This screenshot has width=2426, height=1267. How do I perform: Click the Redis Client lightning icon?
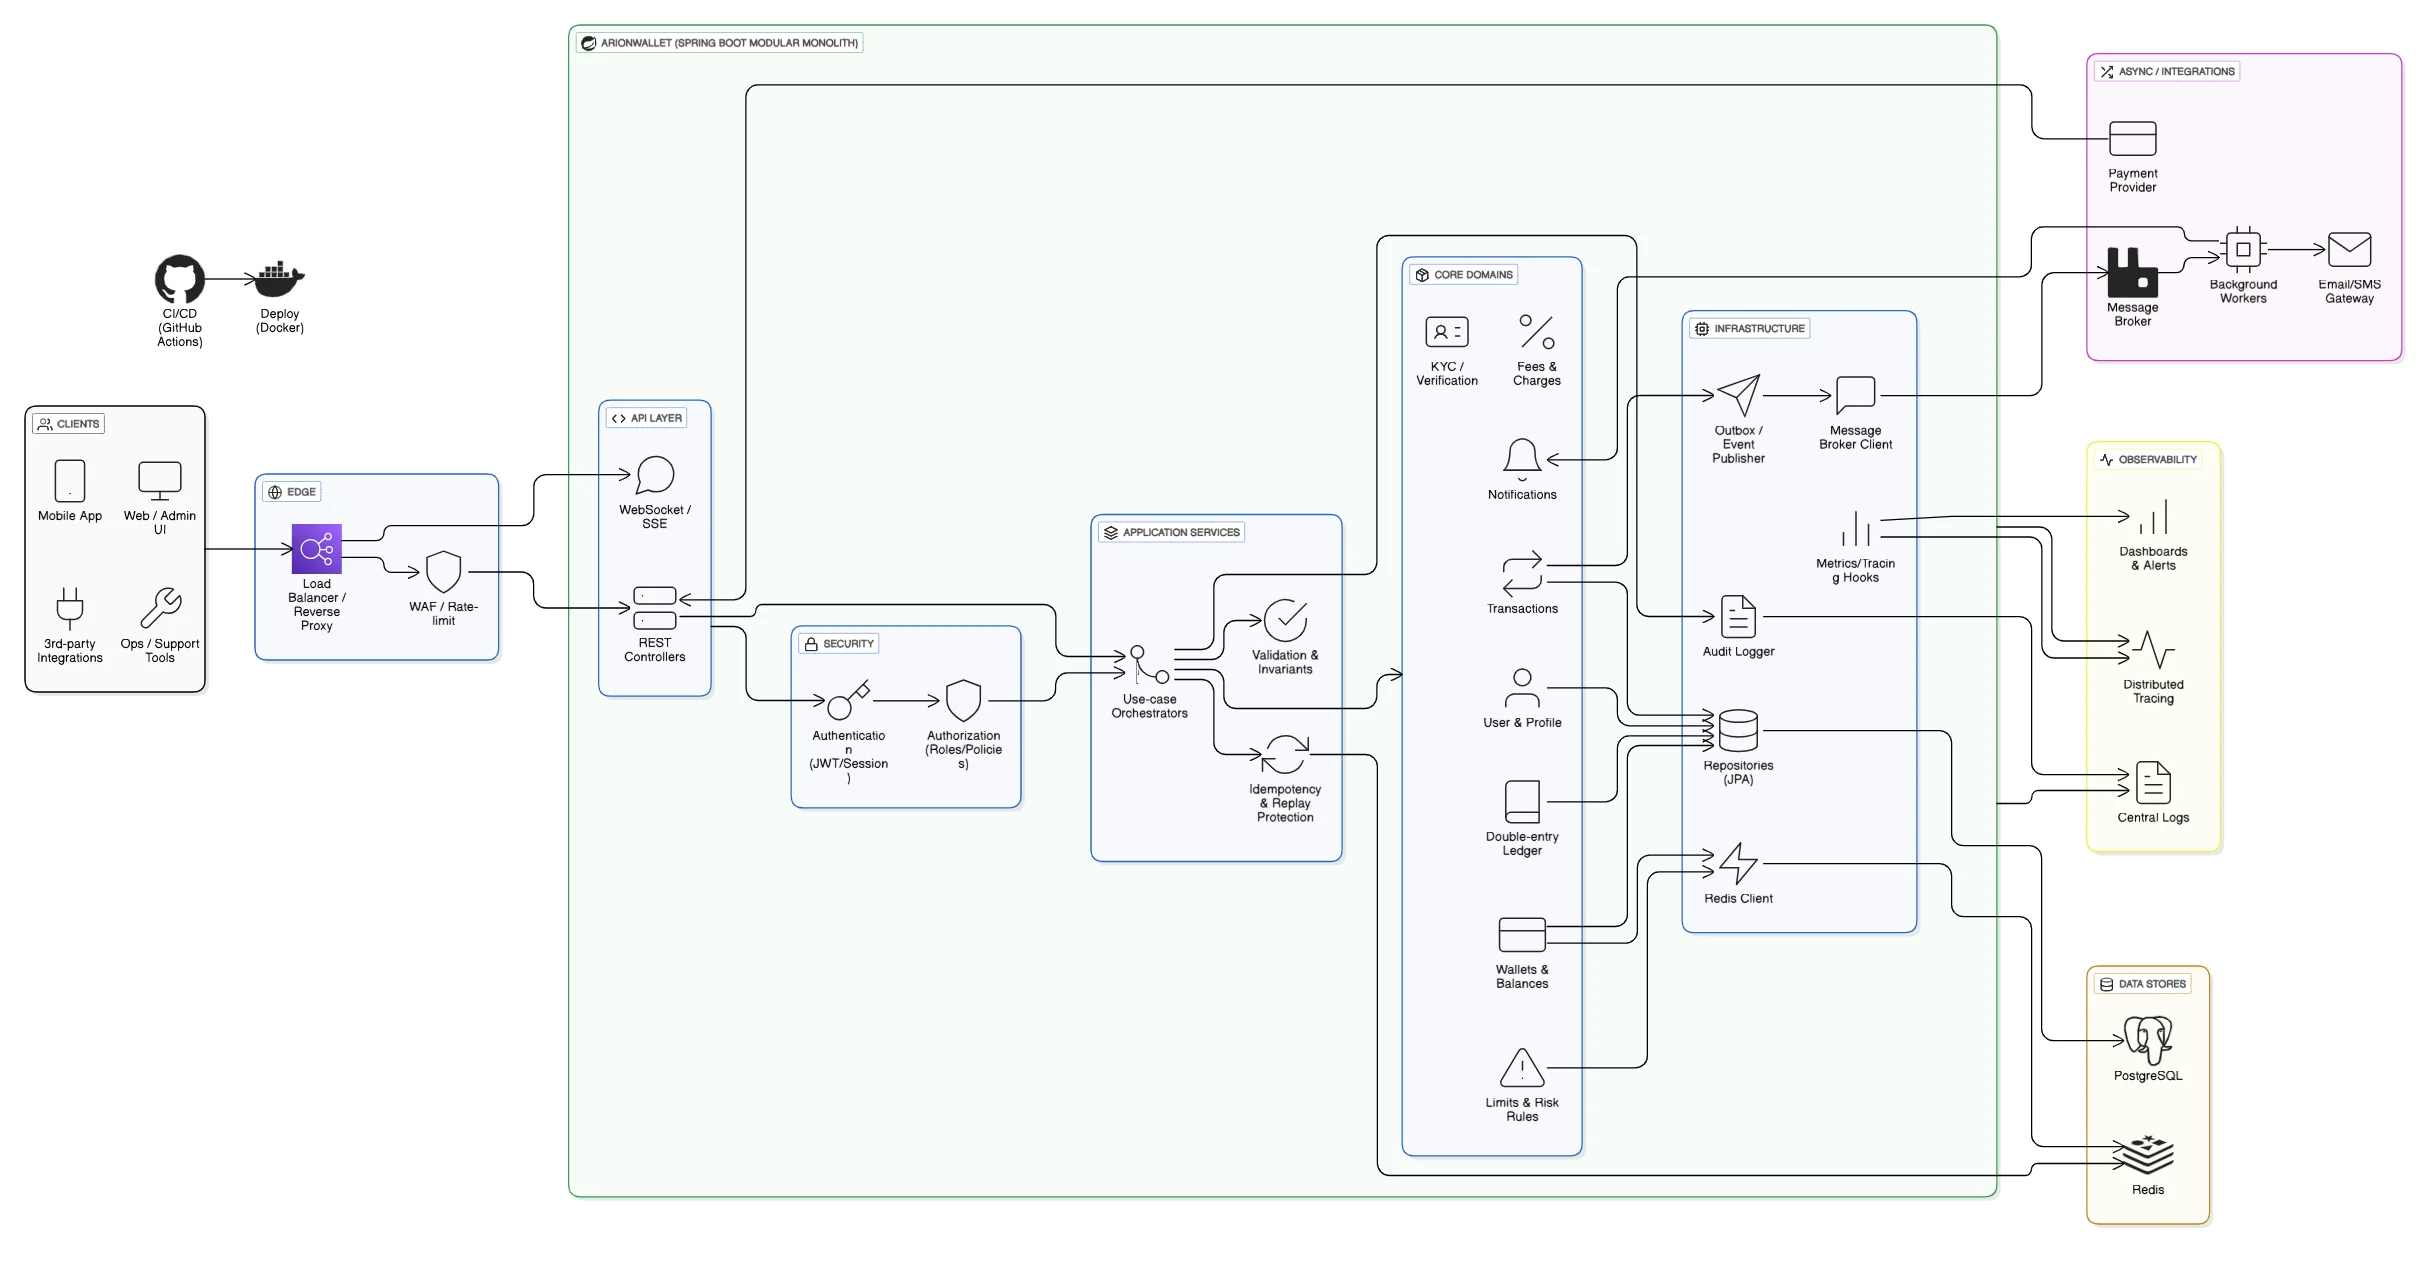point(1738,863)
